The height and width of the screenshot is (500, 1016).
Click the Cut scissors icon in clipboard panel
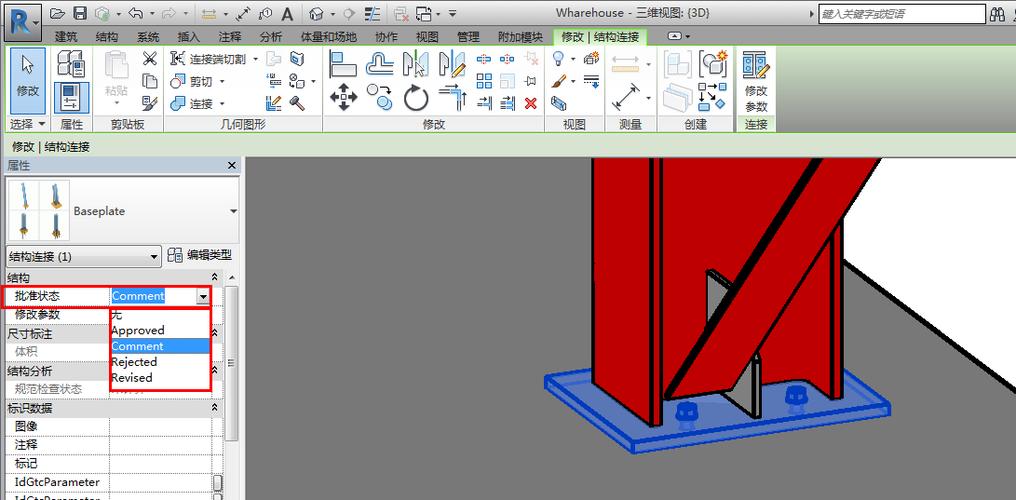150,59
